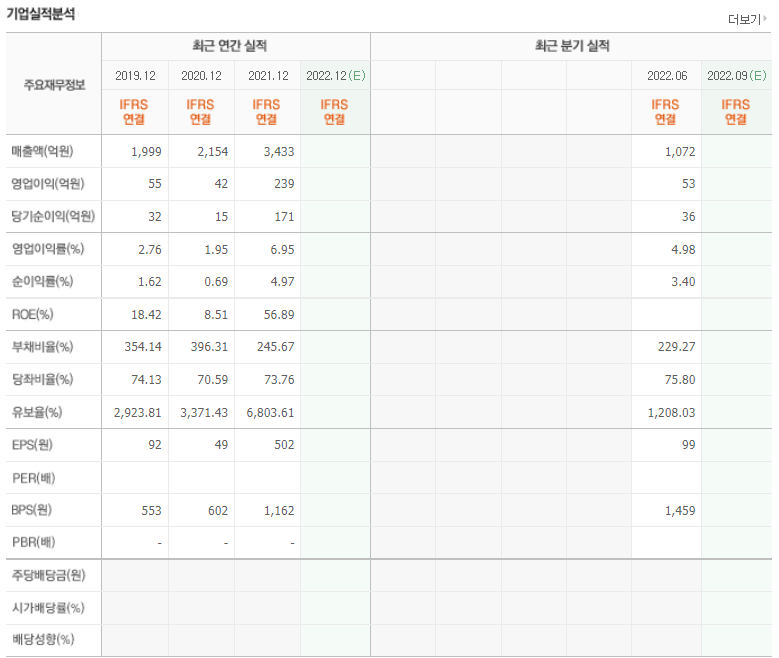Click the 매출액(억원) row label

(42, 151)
